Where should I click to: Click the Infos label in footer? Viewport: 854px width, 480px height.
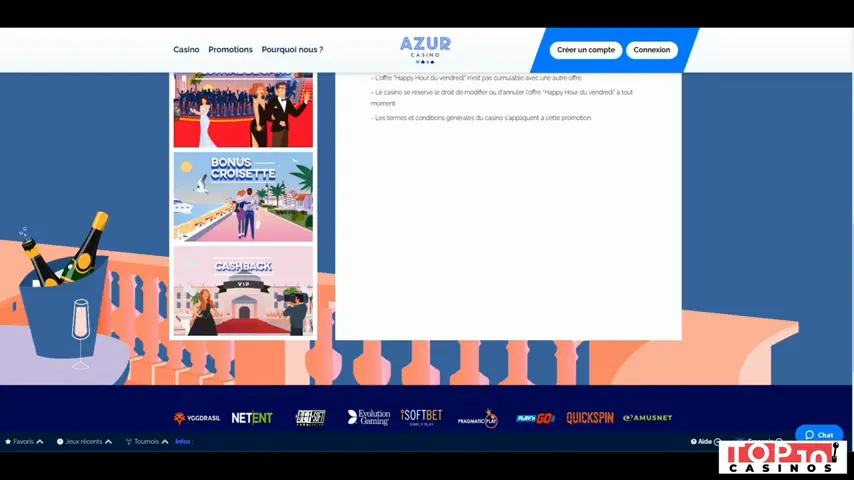point(184,442)
